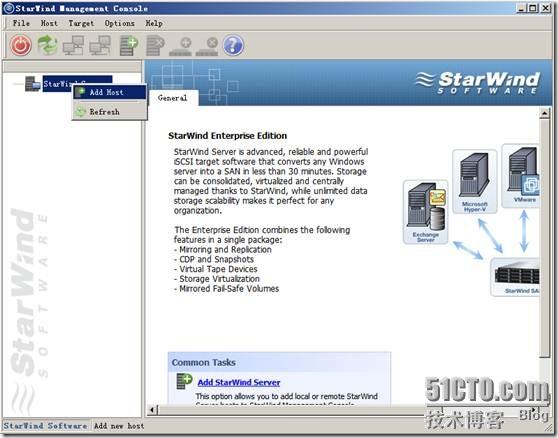The height and width of the screenshot is (438, 558).
Task: Select the StarWind Servers tree item
Action: pos(77,84)
